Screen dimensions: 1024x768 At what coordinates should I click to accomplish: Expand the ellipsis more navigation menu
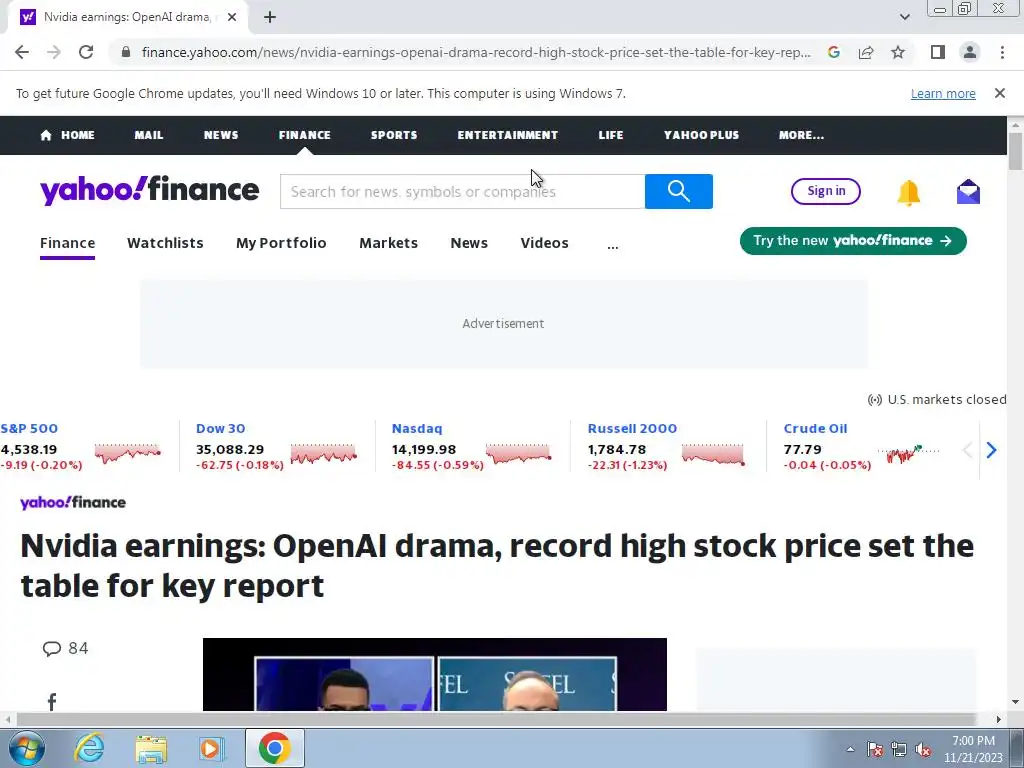(613, 246)
